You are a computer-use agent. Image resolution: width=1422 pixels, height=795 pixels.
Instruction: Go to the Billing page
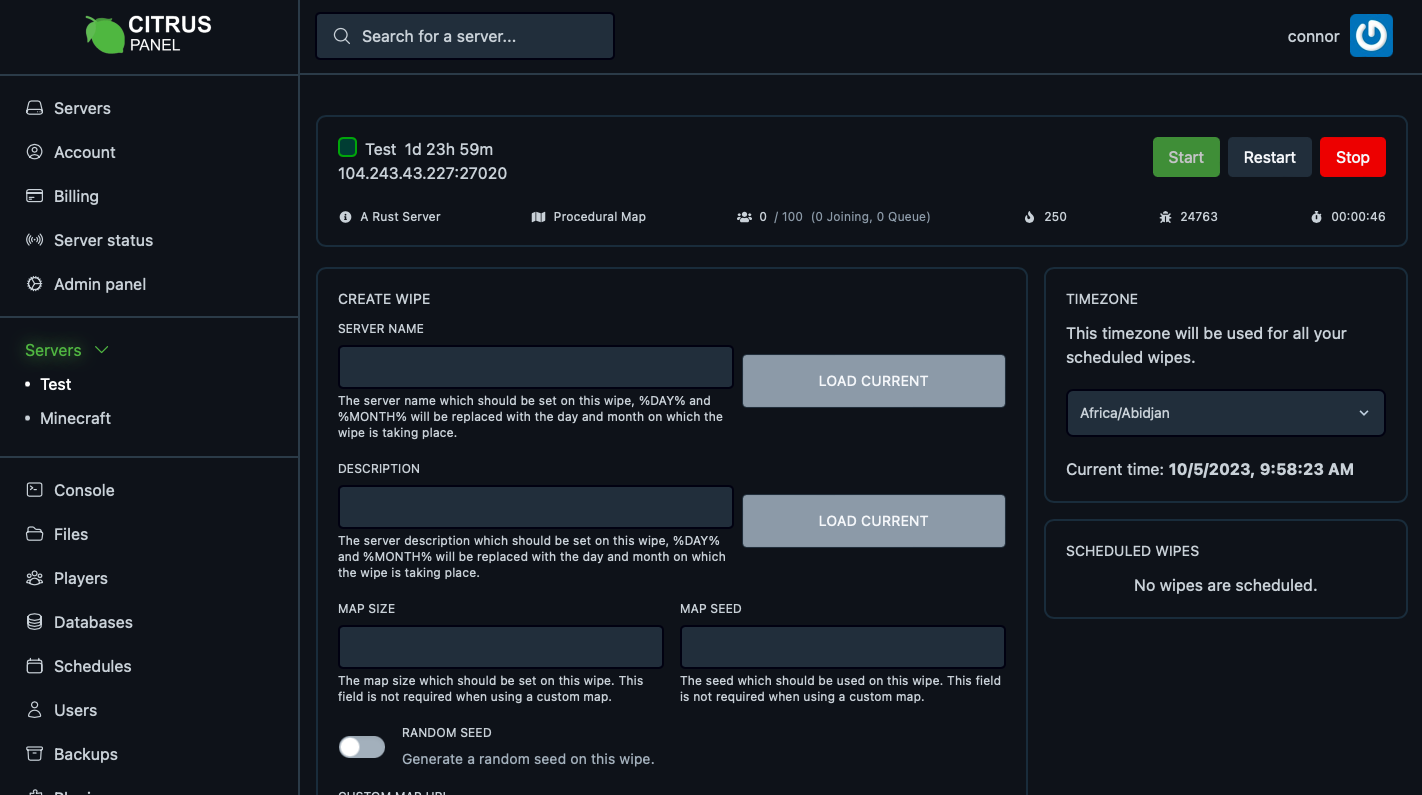pyautogui.click(x=76, y=196)
